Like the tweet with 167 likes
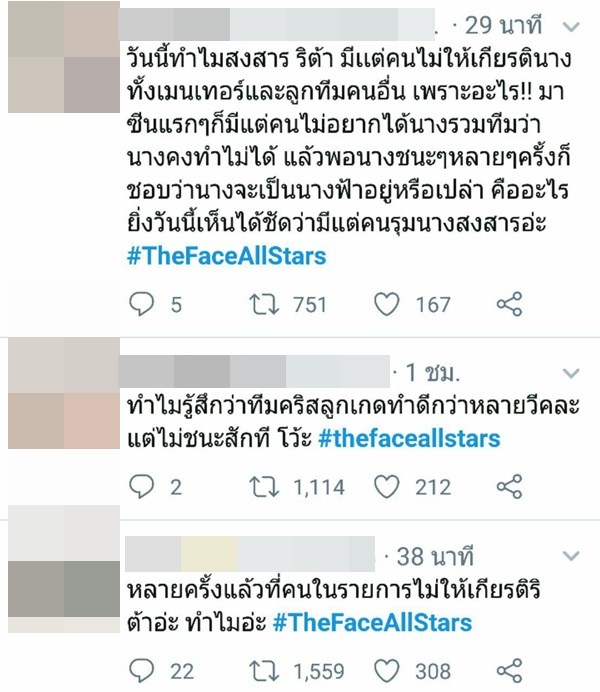Image resolution: width=600 pixels, height=692 pixels. [x=386, y=304]
